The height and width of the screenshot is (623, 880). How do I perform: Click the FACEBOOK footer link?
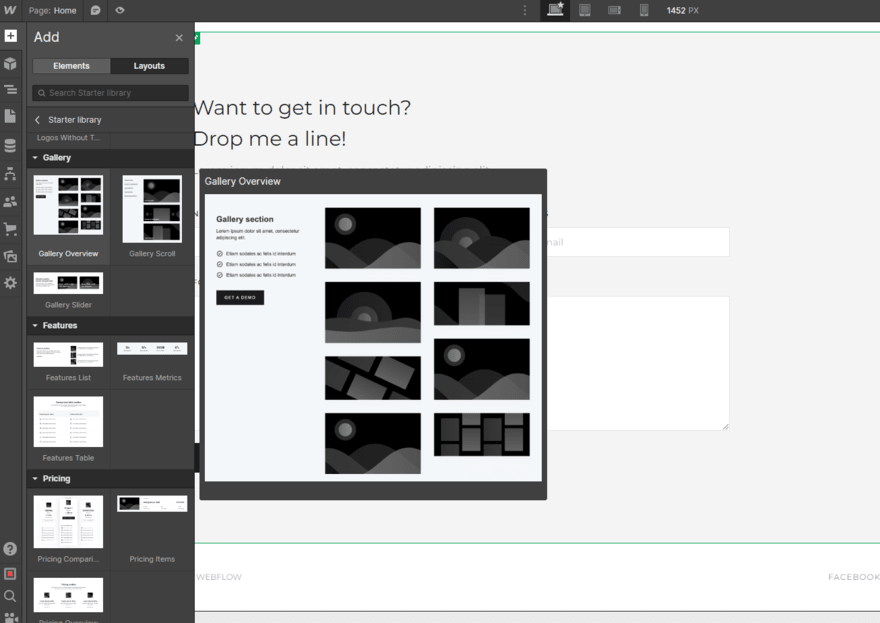[x=854, y=577]
